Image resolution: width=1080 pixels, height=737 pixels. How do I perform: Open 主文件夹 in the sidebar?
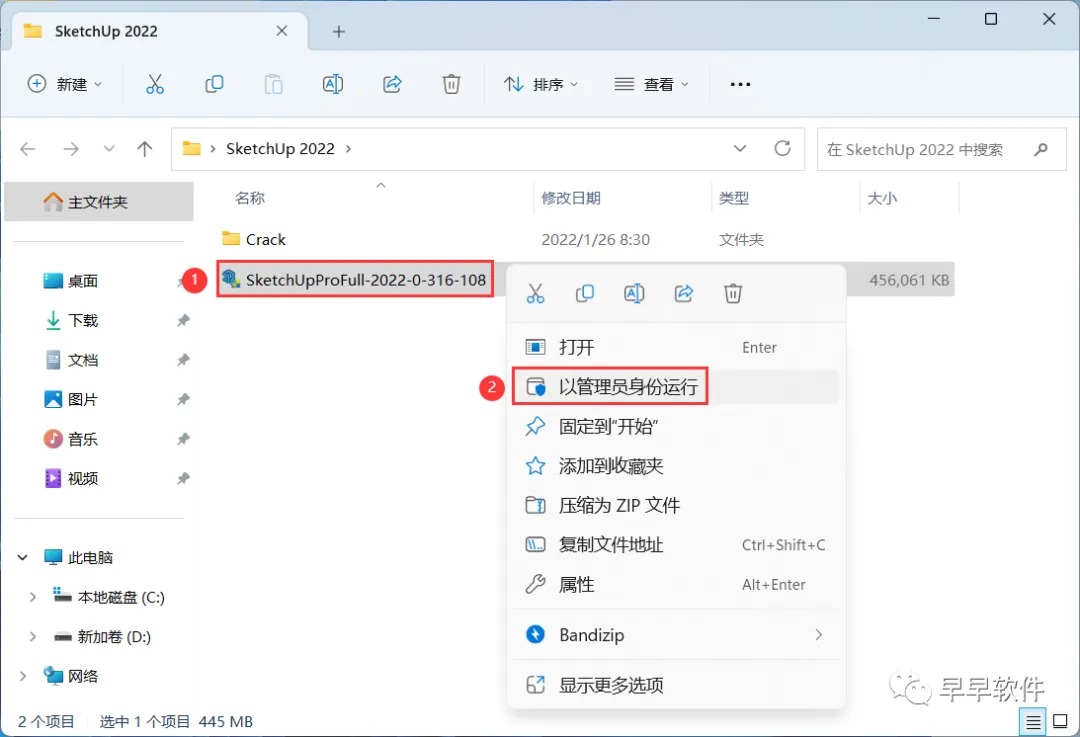click(98, 202)
